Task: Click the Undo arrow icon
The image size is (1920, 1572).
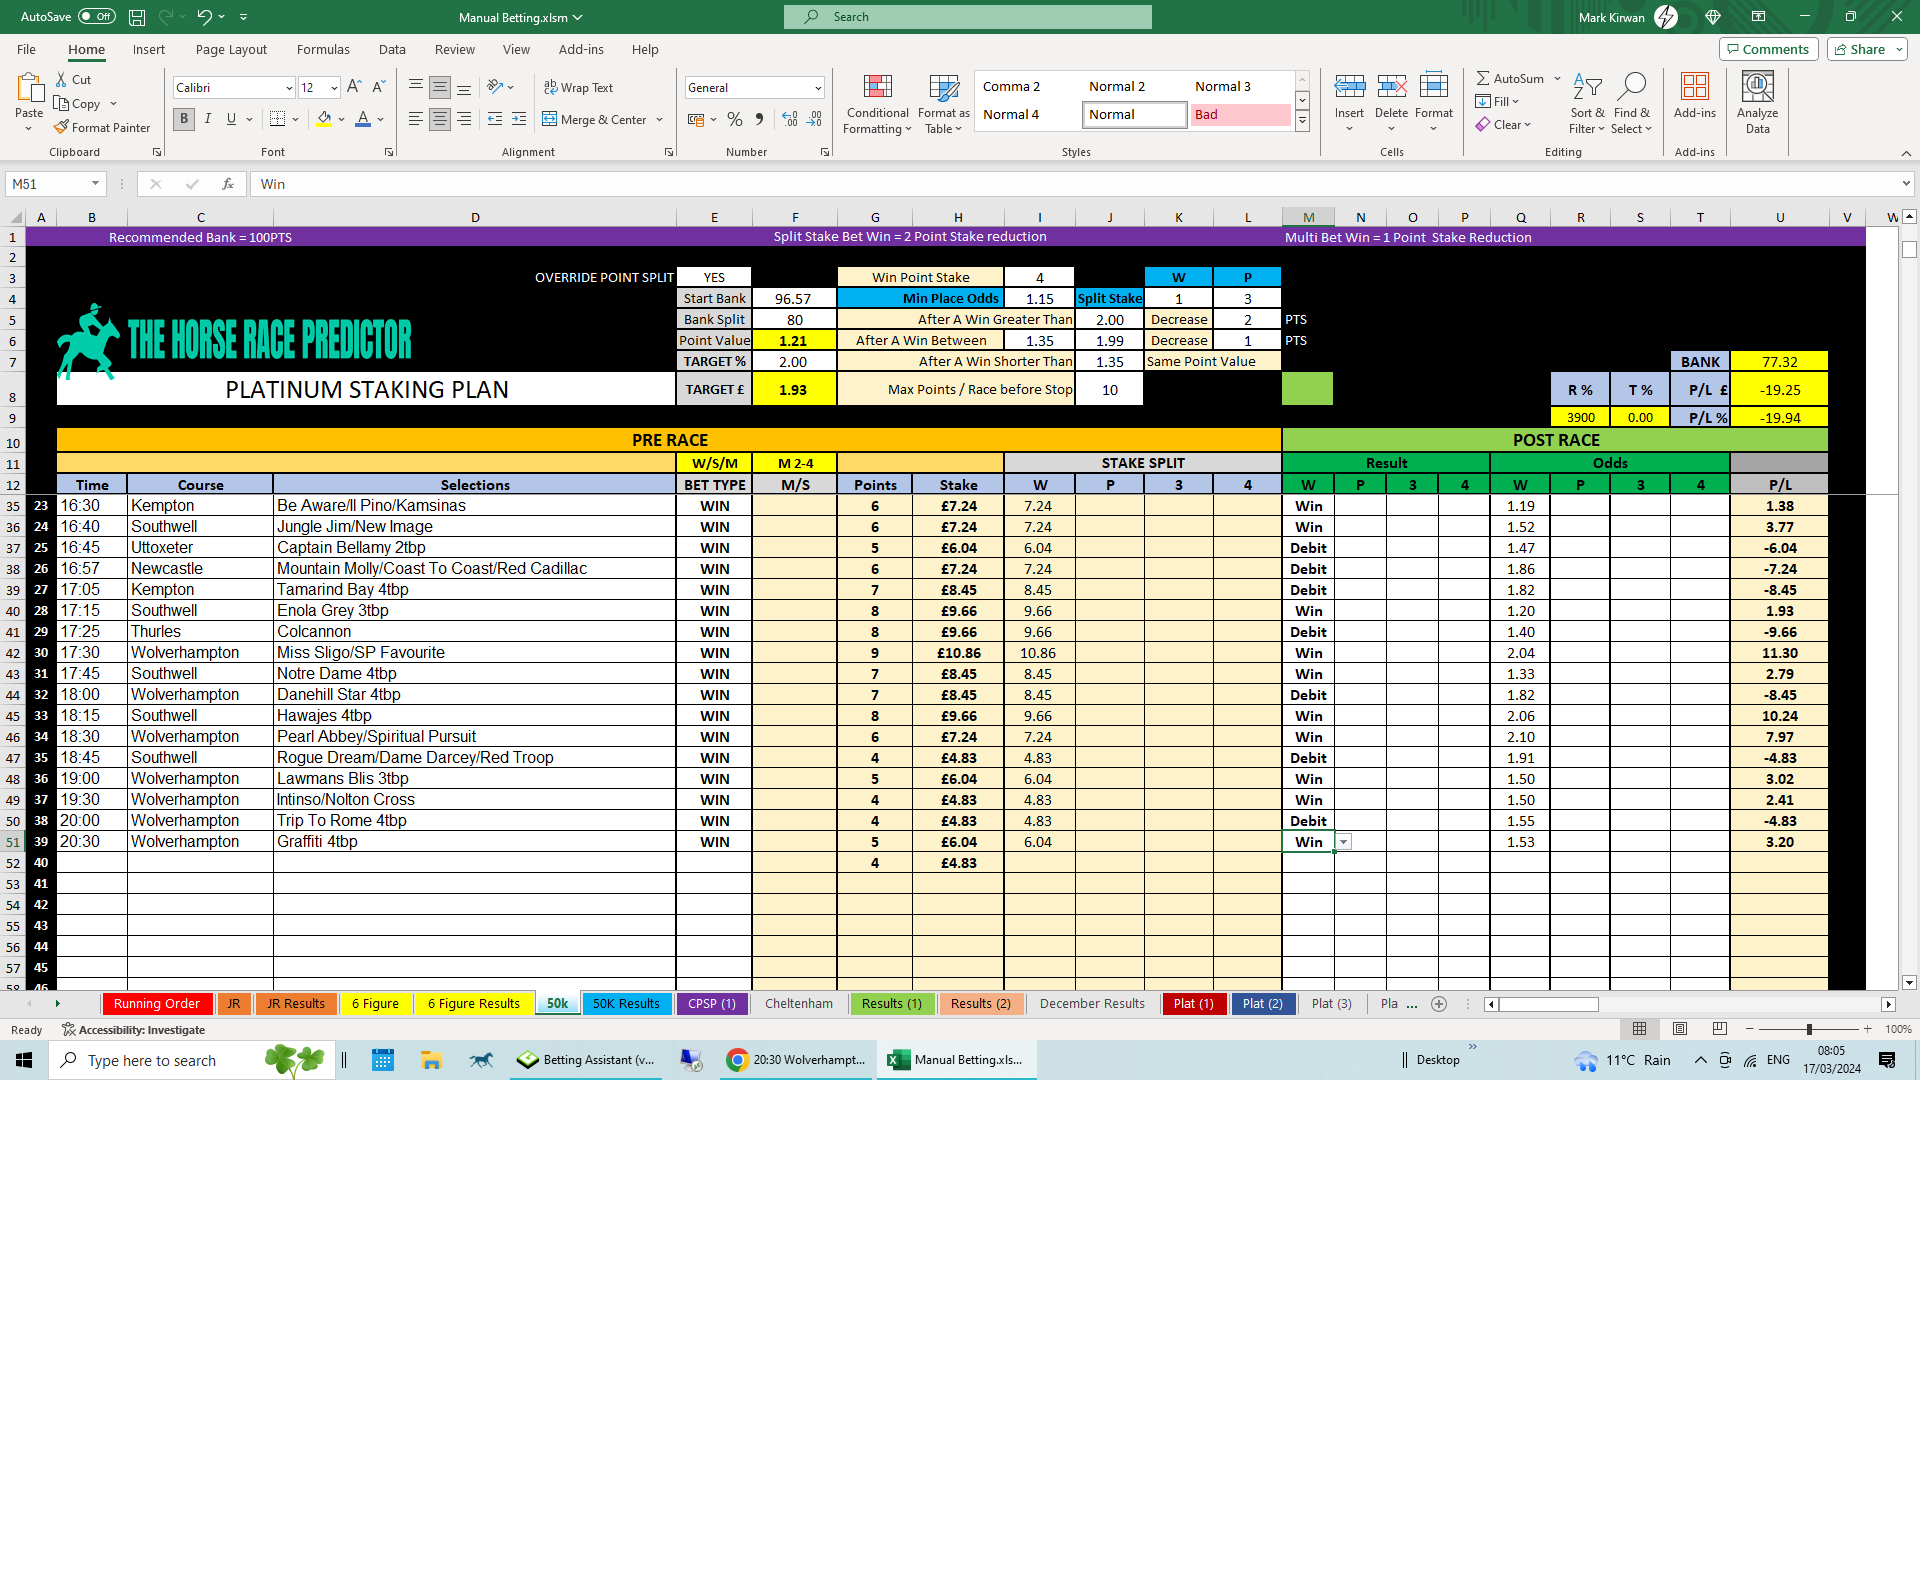Action: pos(204,17)
